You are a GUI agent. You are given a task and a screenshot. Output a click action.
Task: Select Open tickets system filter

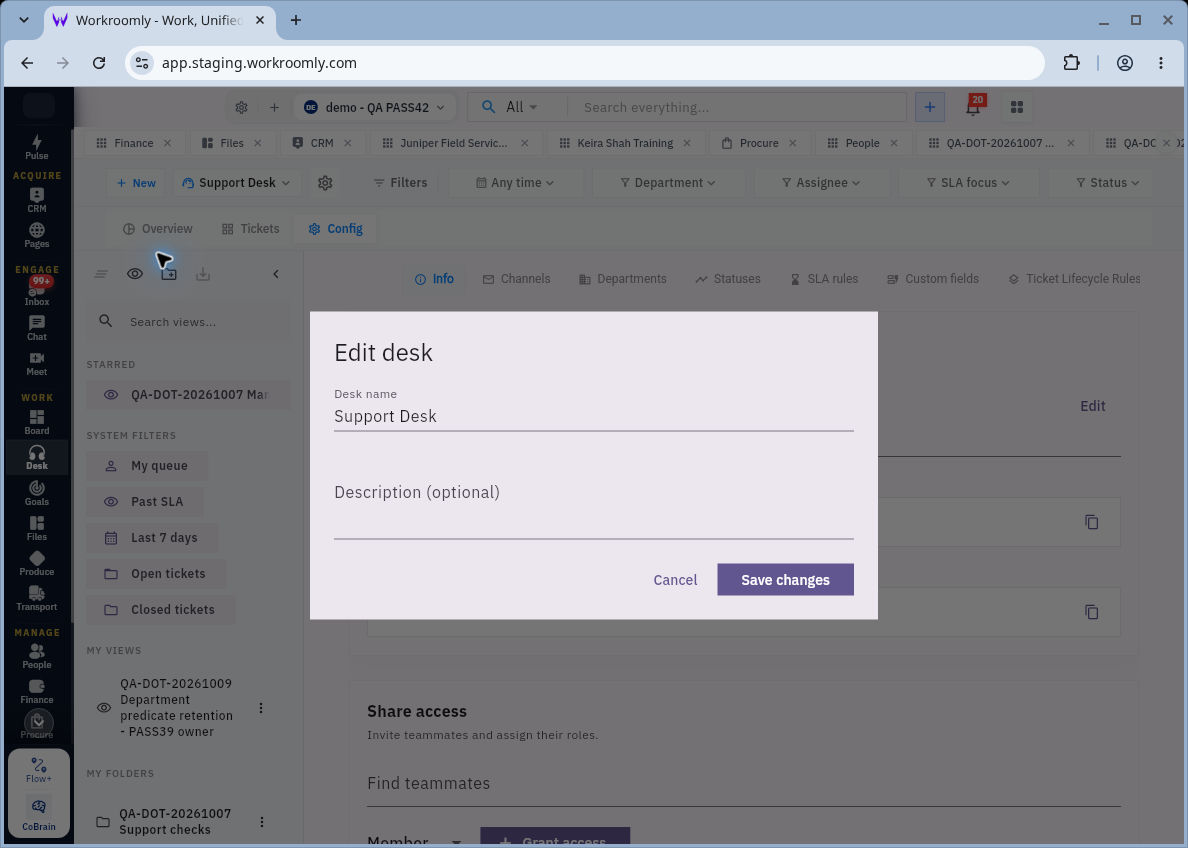(x=157, y=574)
